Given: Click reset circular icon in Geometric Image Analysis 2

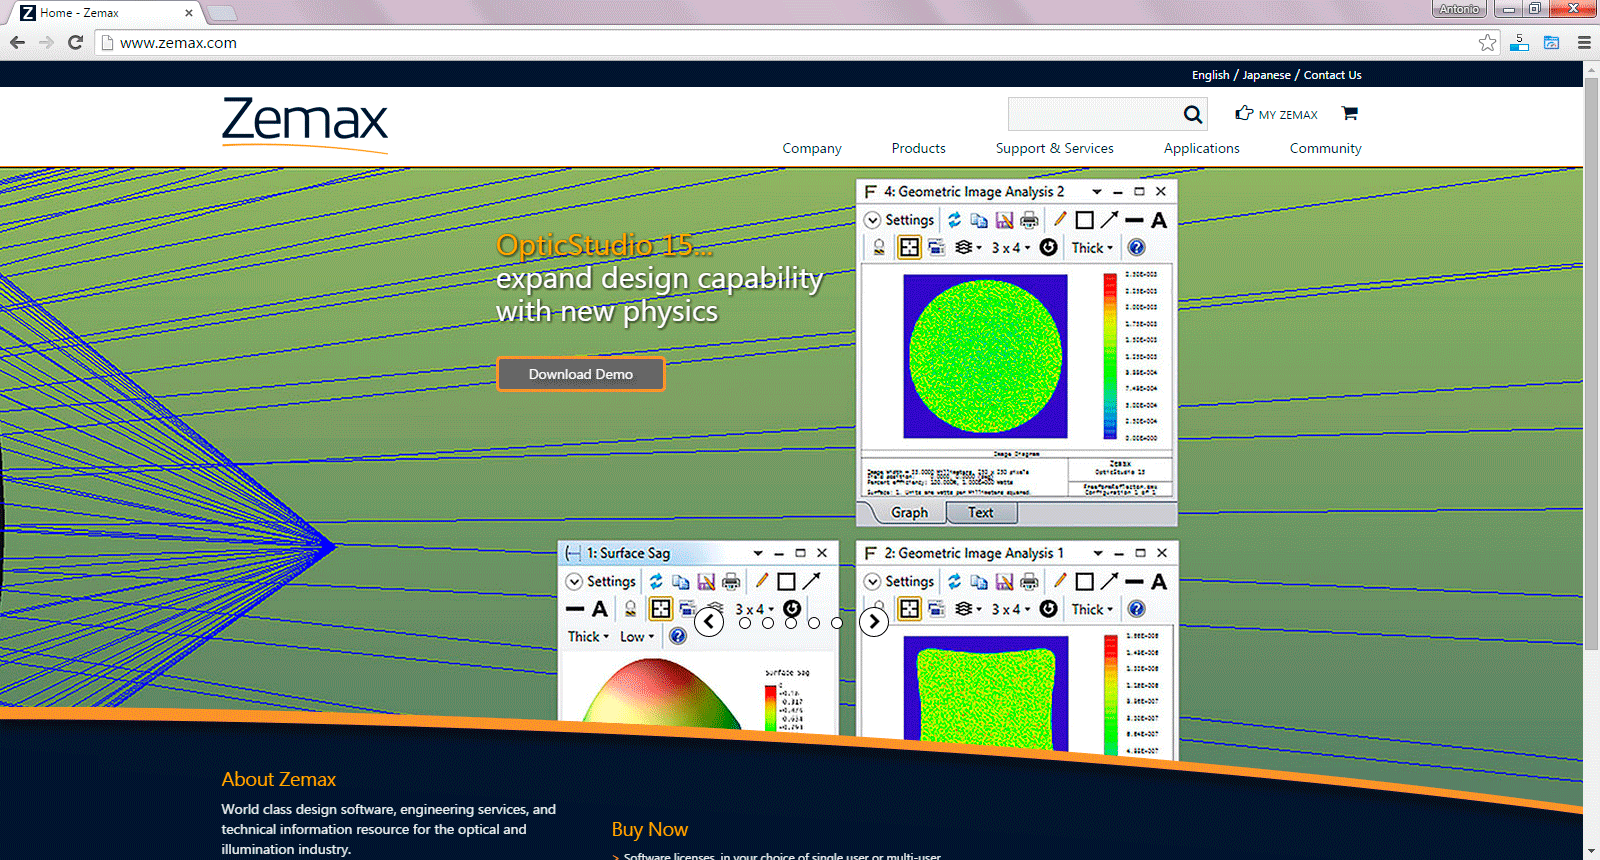Looking at the screenshot, I should point(1048,247).
